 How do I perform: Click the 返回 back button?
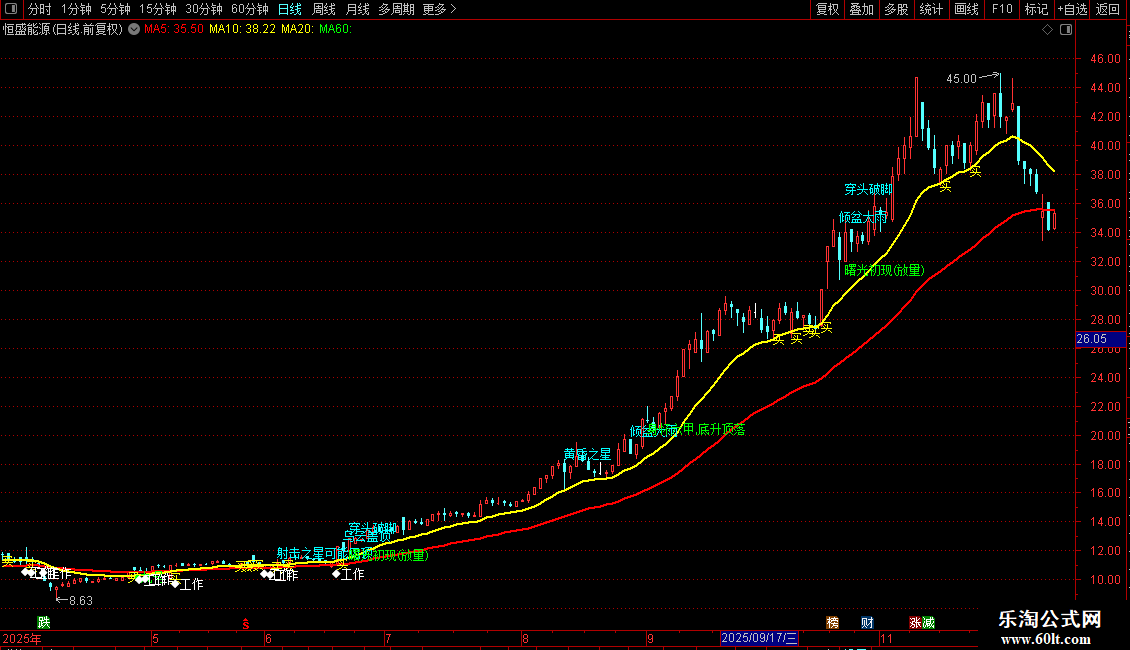[x=1108, y=9]
